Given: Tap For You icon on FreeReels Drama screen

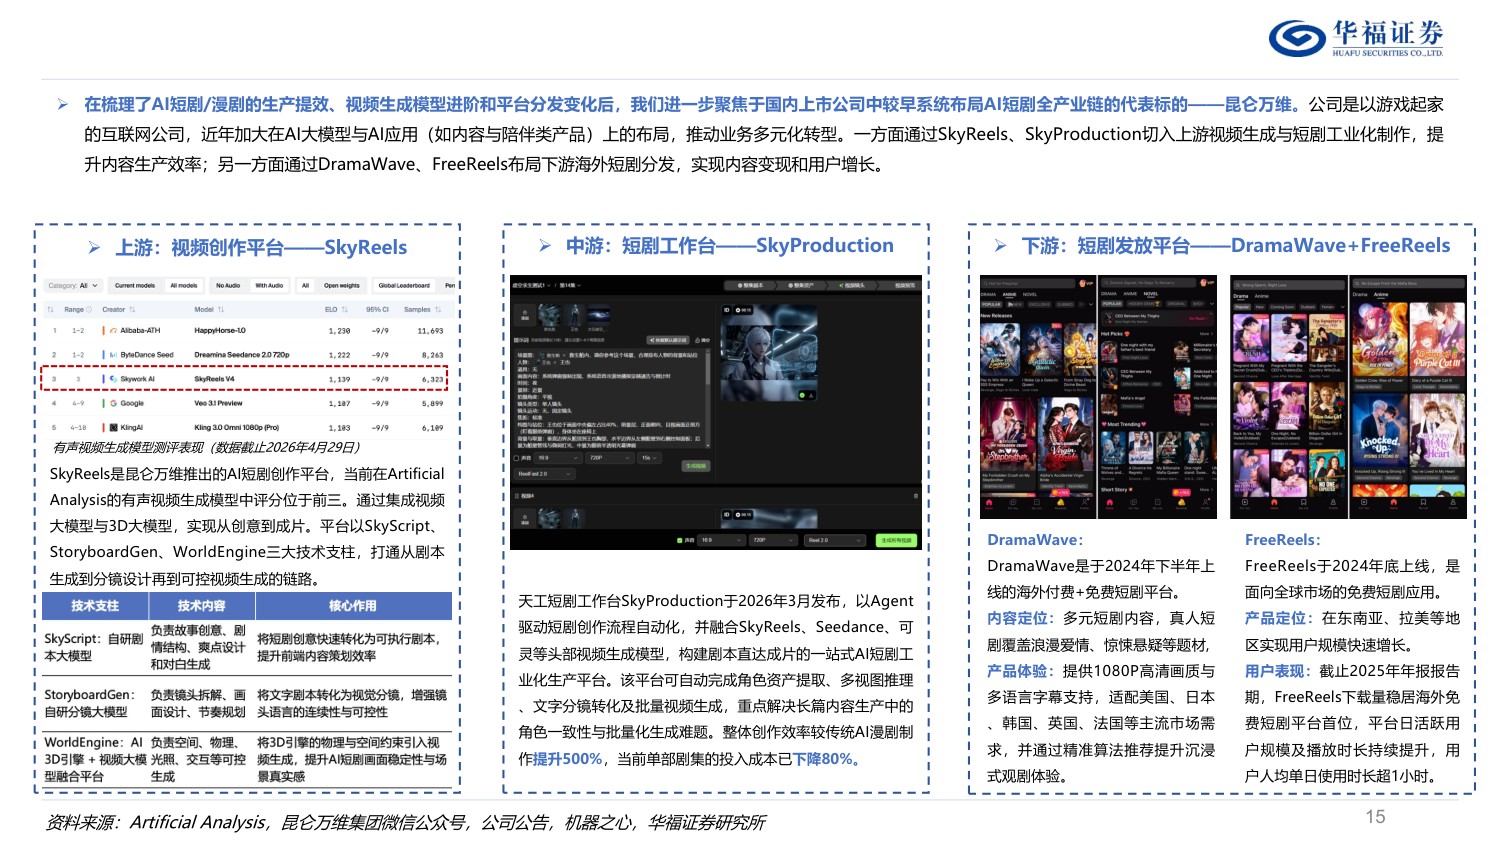Looking at the screenshot, I should pos(1245,505).
